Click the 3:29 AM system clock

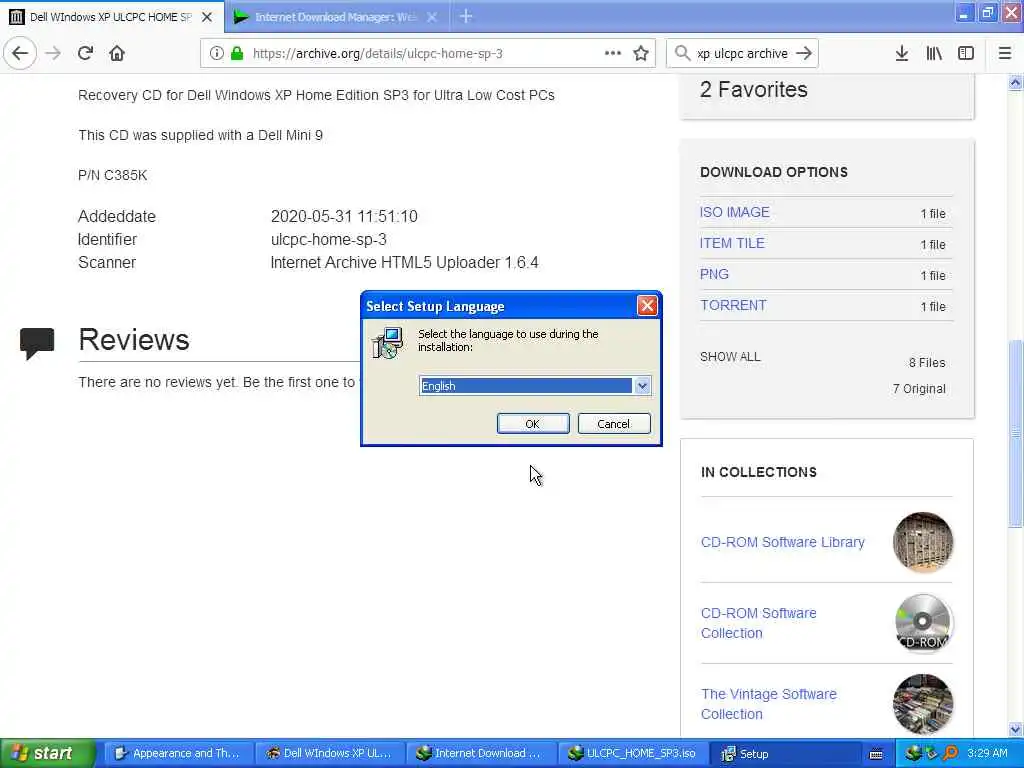[x=987, y=753]
